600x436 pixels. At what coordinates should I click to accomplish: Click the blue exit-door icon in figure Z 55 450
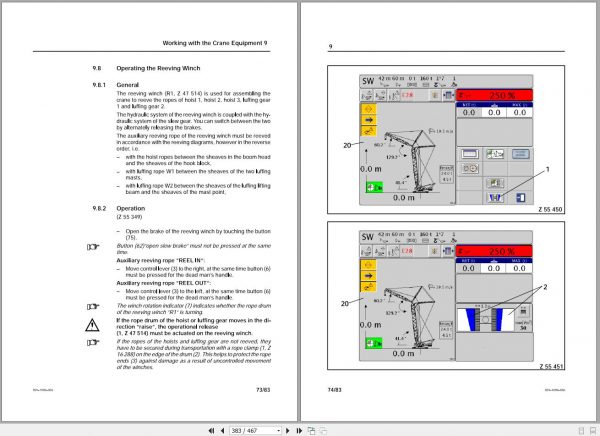coord(520,198)
